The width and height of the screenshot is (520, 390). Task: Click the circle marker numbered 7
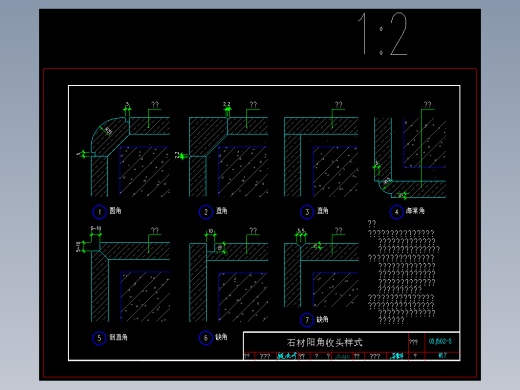(x=307, y=320)
